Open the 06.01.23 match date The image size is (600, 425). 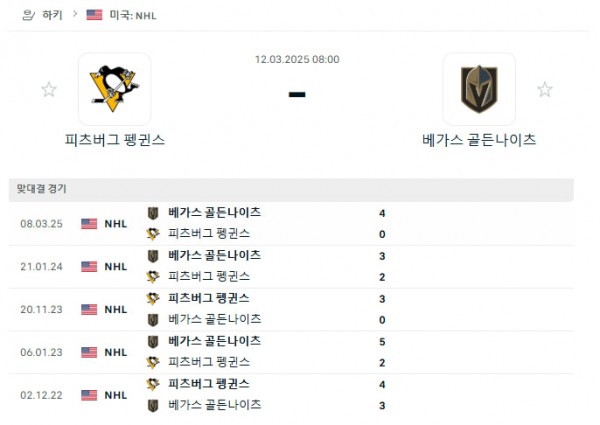pyautogui.click(x=41, y=352)
